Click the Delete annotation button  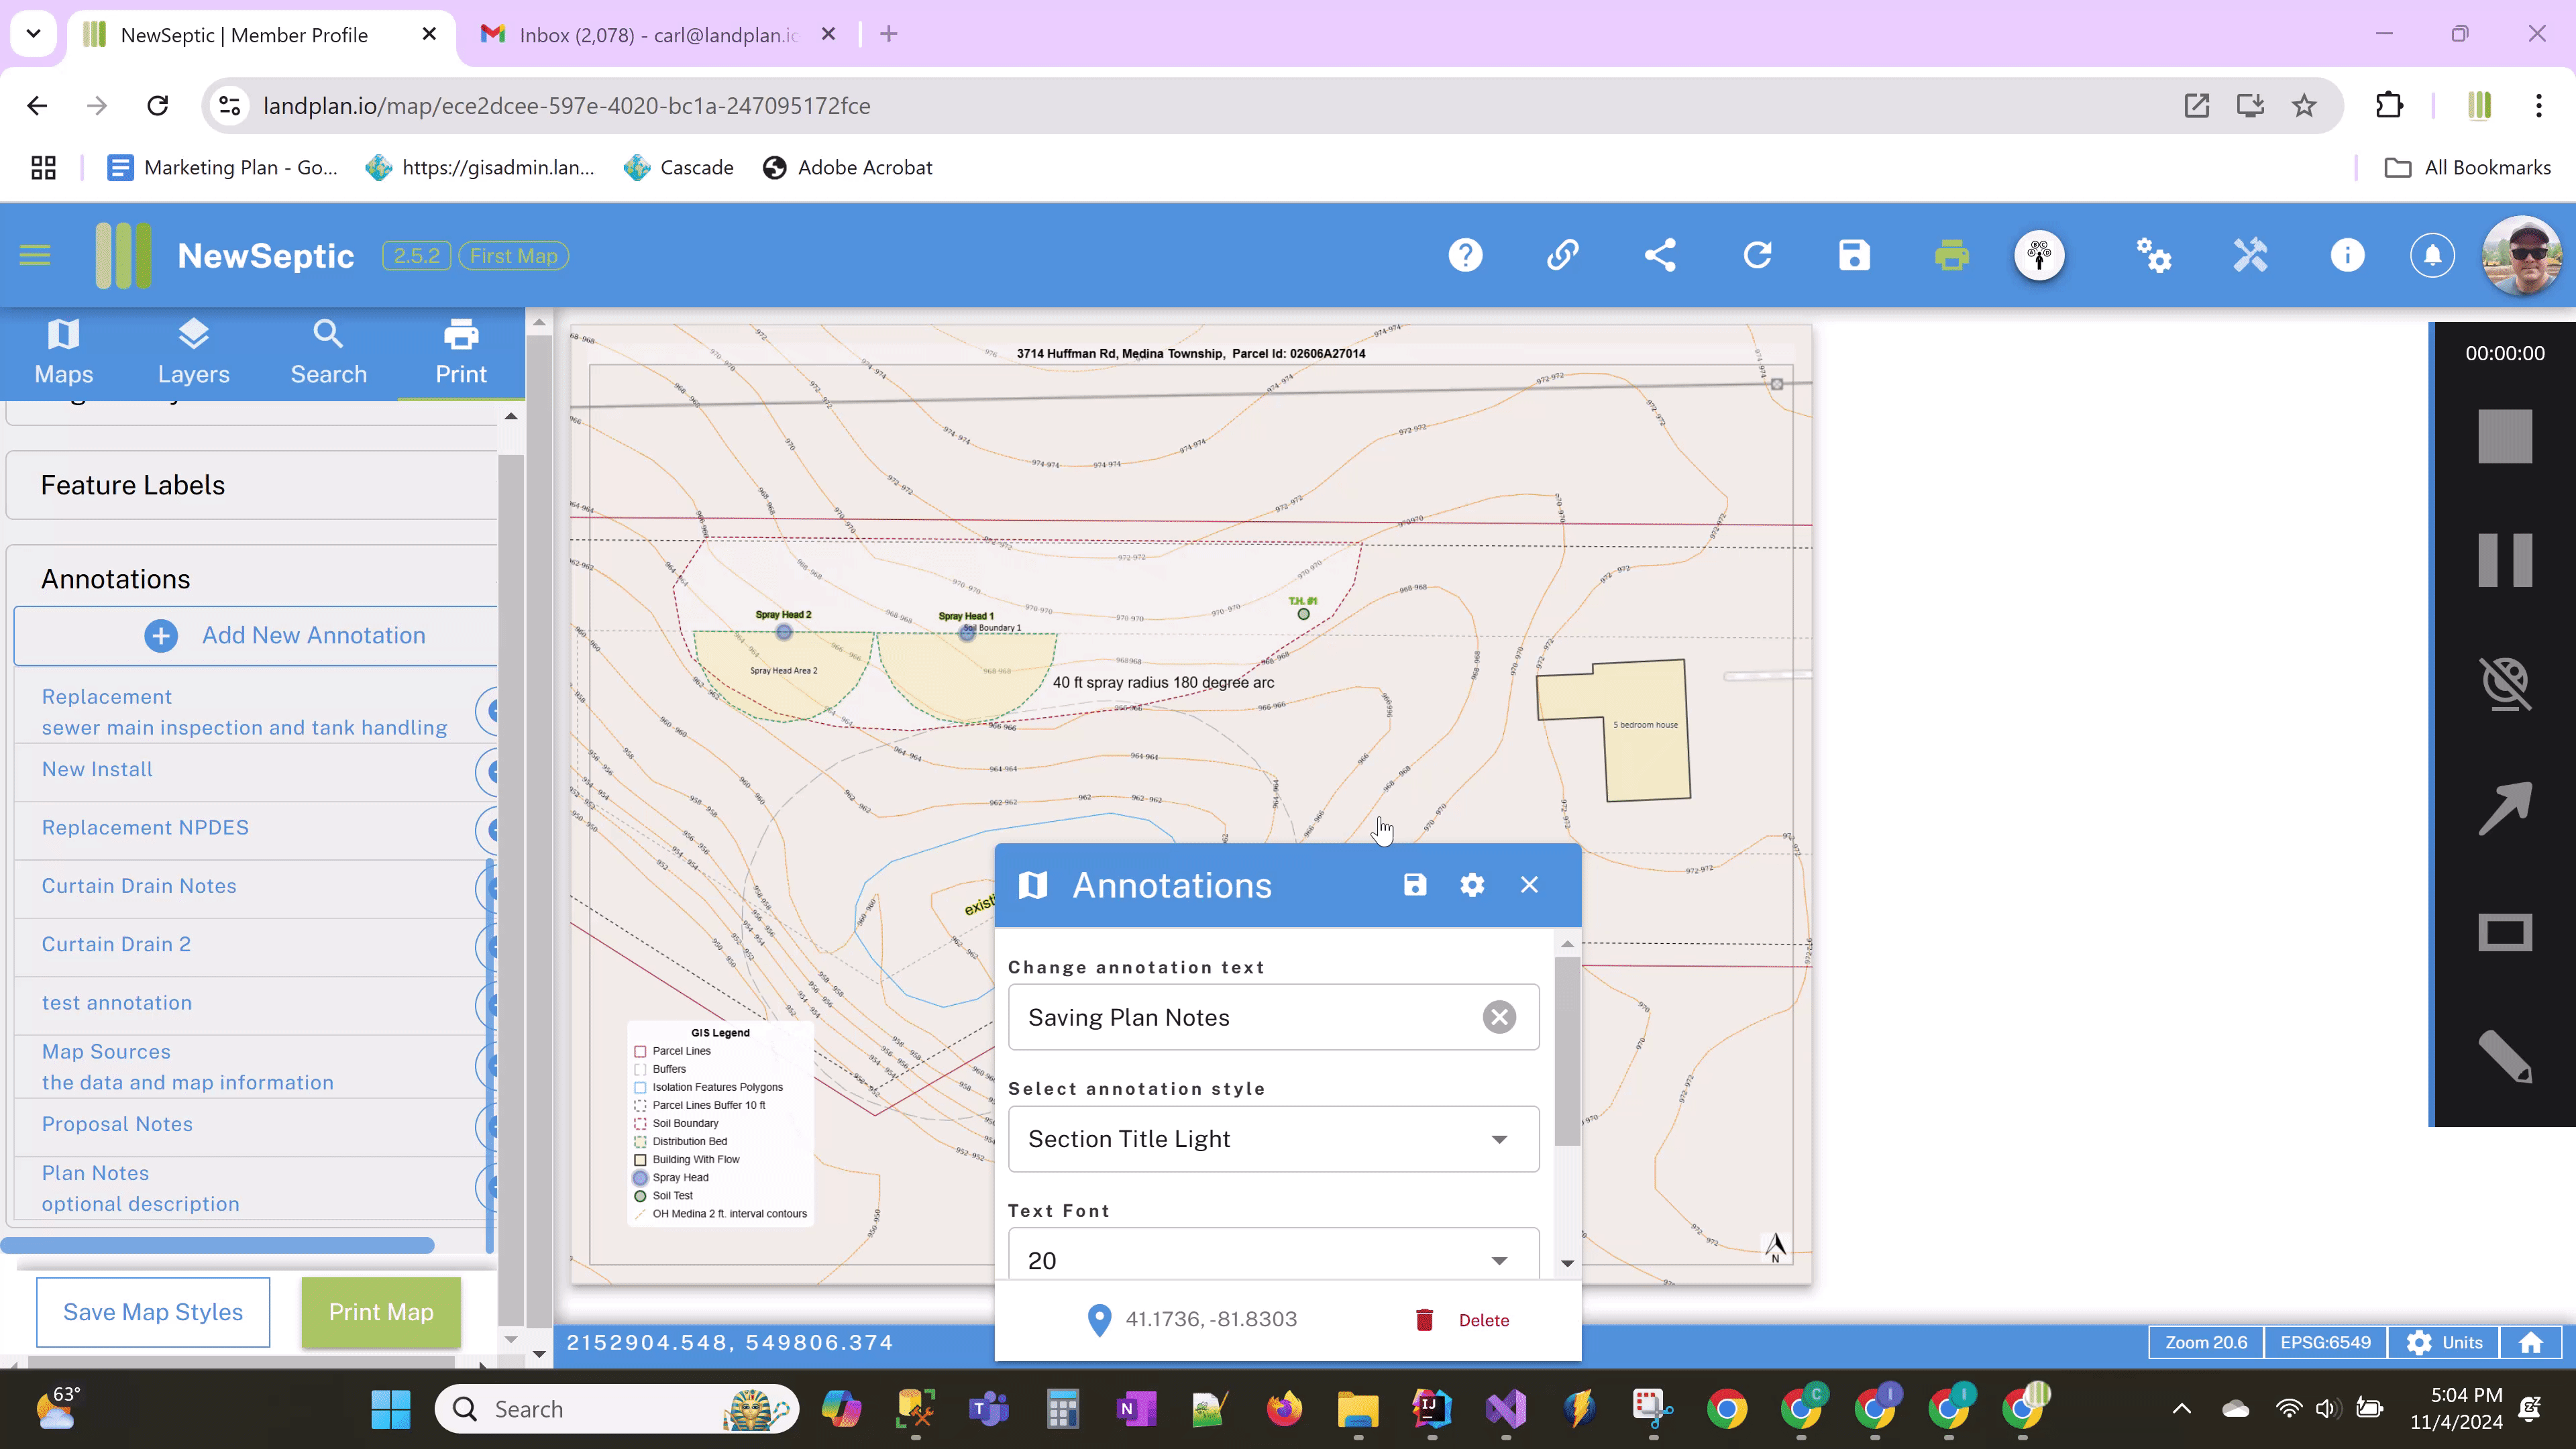[1466, 1320]
